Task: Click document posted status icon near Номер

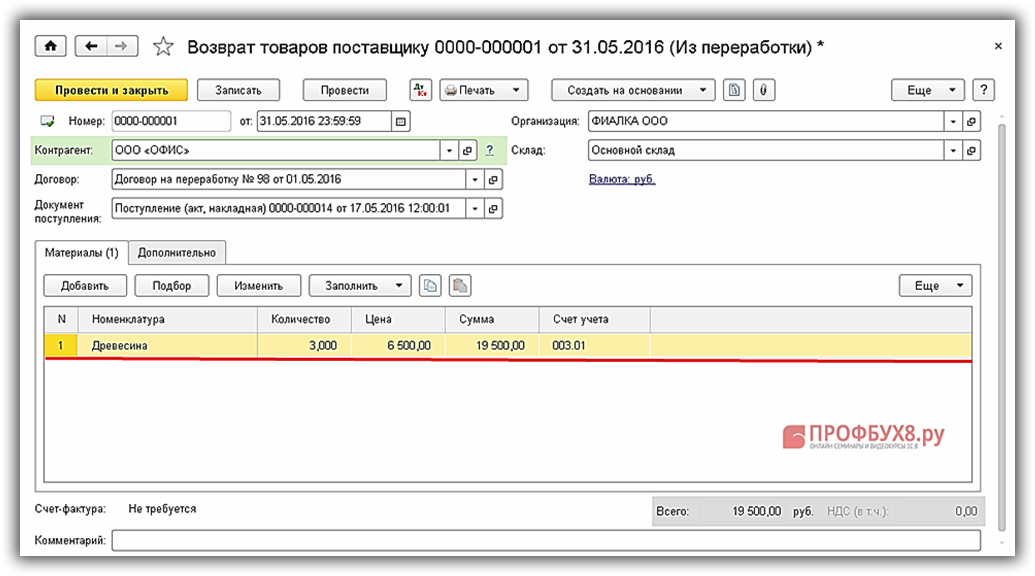Action: coord(48,121)
